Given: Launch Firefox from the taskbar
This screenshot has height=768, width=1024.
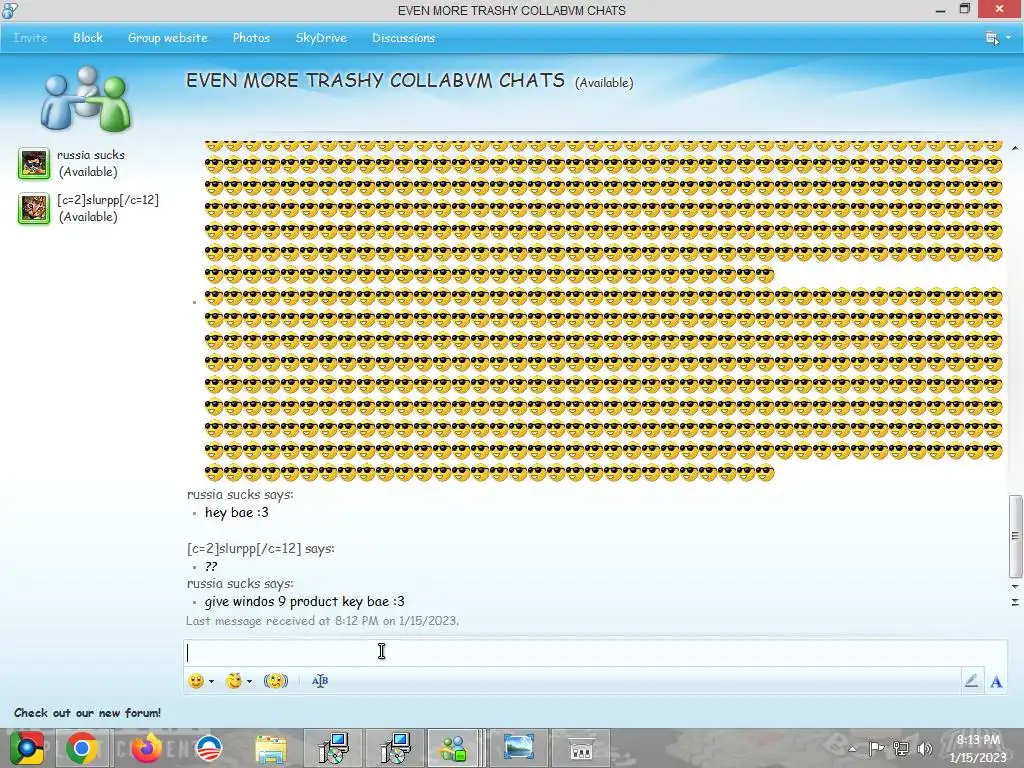Looking at the screenshot, I should [x=146, y=748].
